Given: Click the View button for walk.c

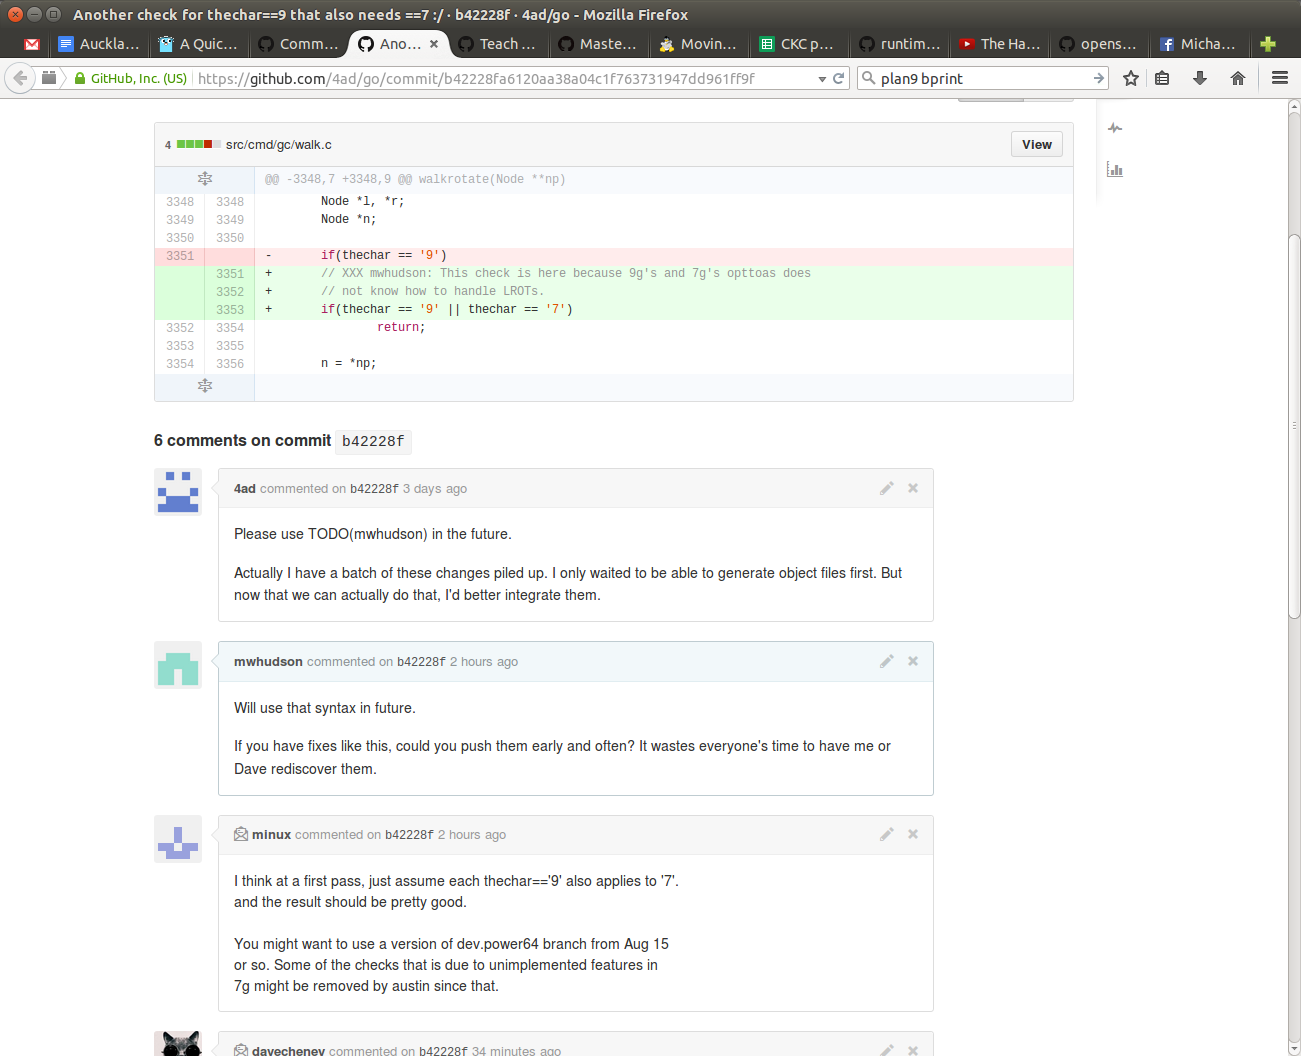Looking at the screenshot, I should tap(1036, 145).
